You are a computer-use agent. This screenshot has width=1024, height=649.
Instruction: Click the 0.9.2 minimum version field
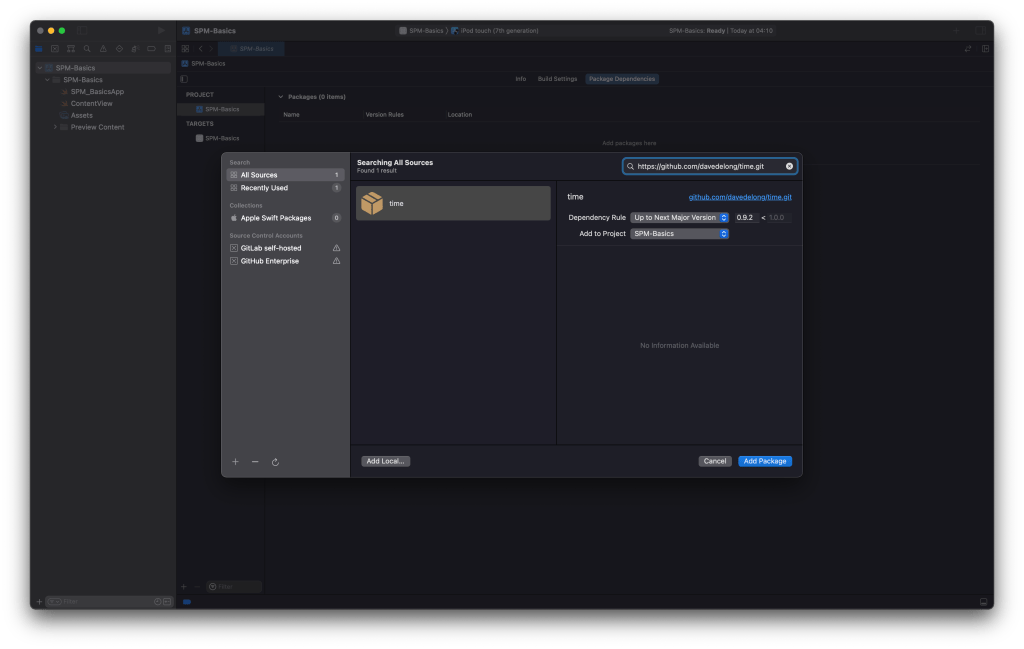(746, 217)
